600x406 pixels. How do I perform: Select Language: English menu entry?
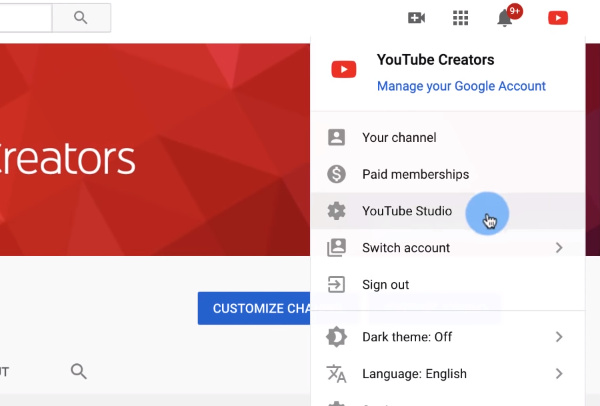pos(448,373)
